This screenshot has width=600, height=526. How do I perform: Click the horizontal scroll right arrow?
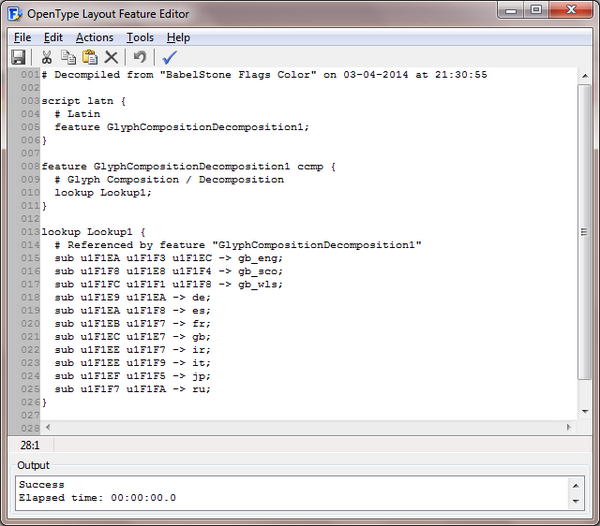[569, 427]
